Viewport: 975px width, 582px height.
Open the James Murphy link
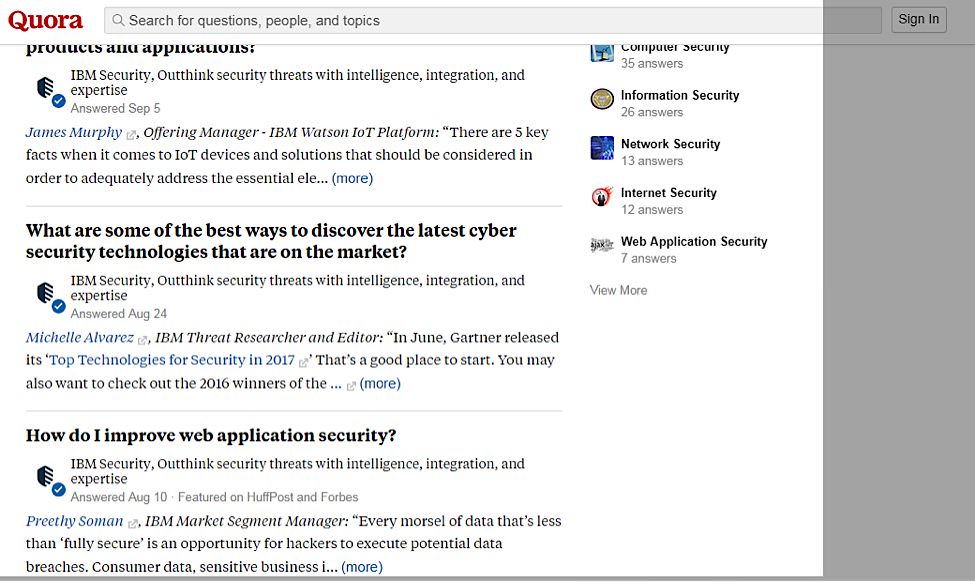click(x=74, y=132)
